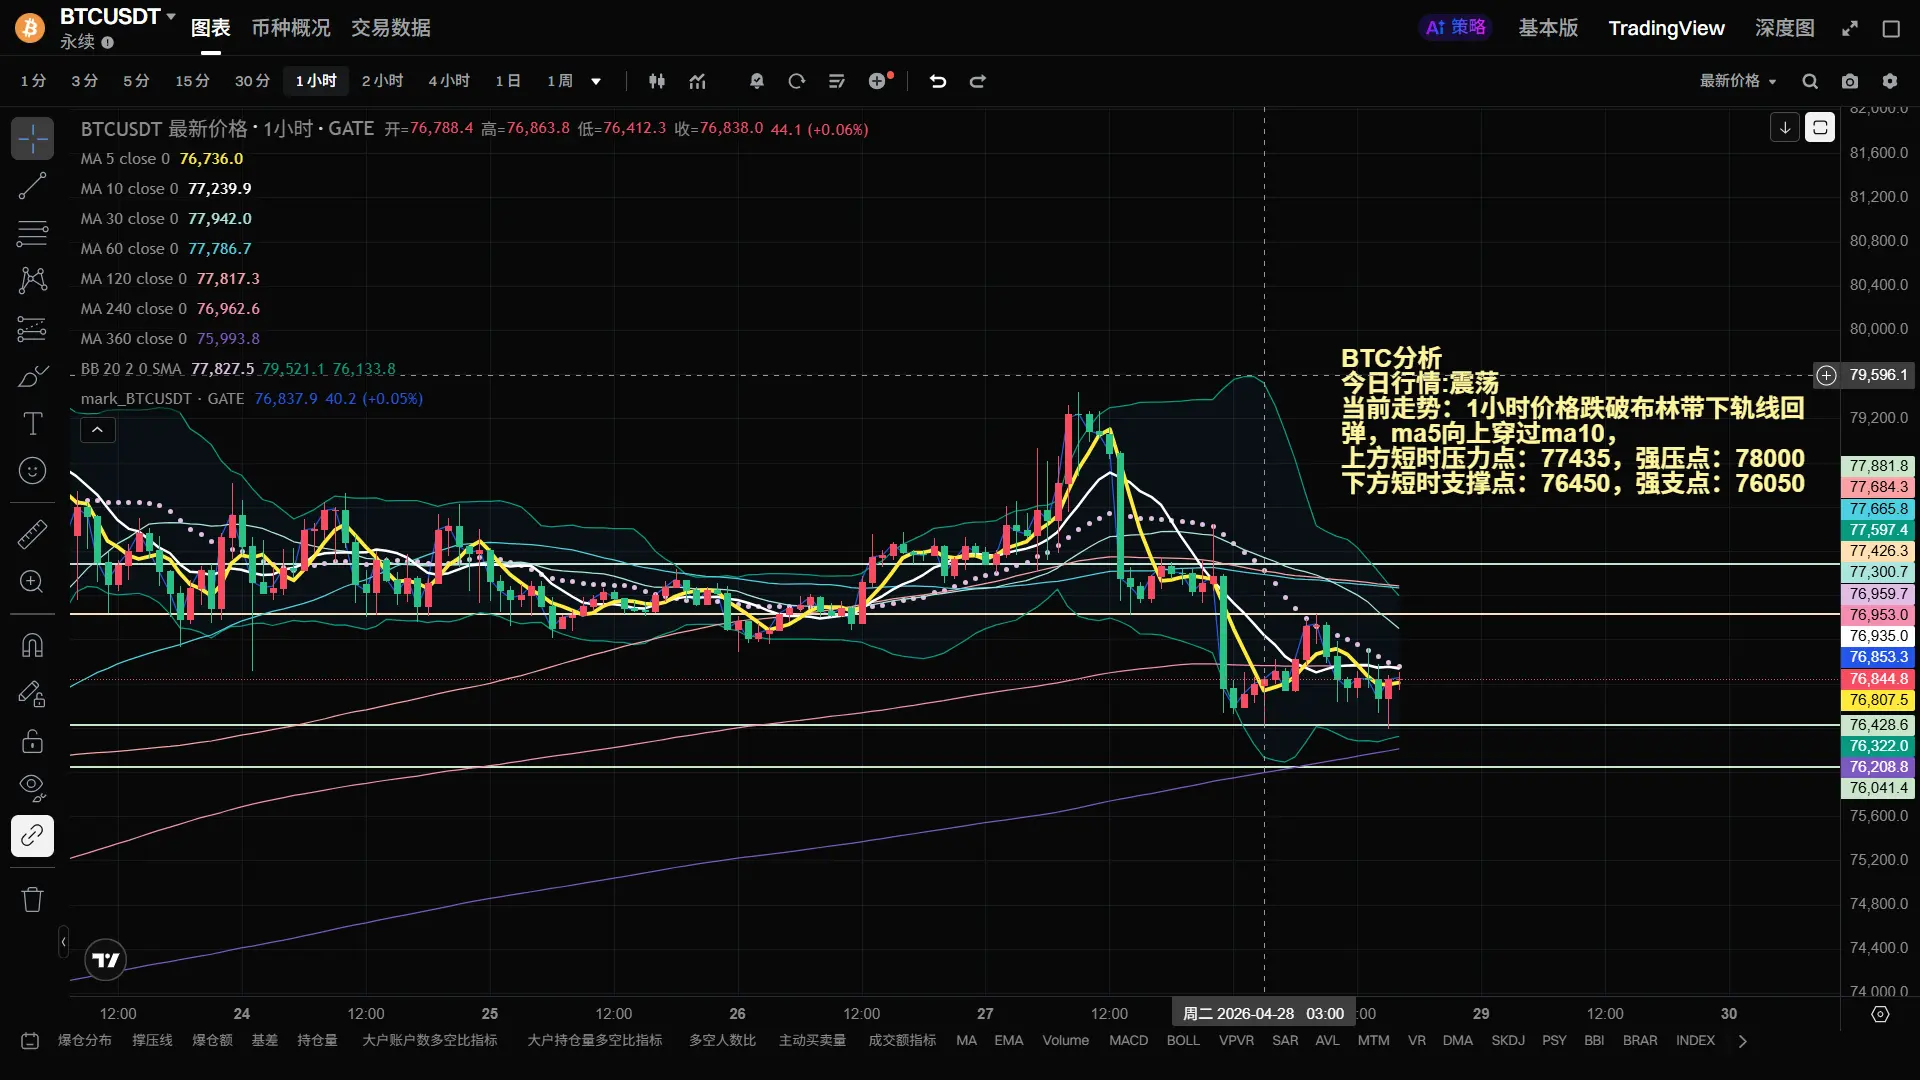Click the trash icon to remove drawings
Screen dimensions: 1920x1080
(x=32, y=899)
